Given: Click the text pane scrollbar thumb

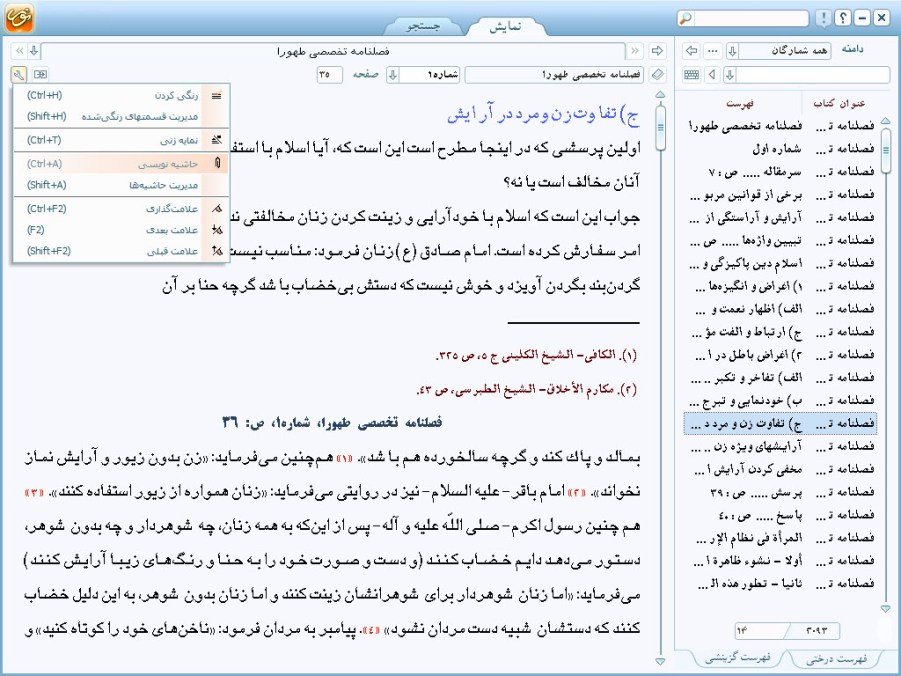Looking at the screenshot, I should tap(660, 127).
